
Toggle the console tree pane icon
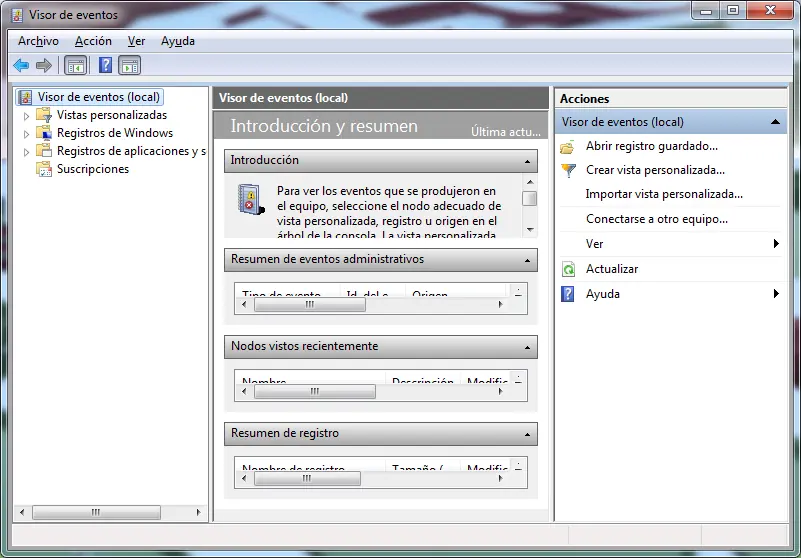coord(76,65)
